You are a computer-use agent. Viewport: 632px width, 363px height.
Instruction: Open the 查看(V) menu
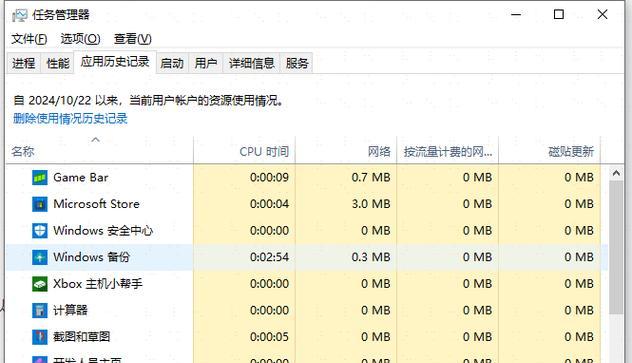pyautogui.click(x=133, y=39)
